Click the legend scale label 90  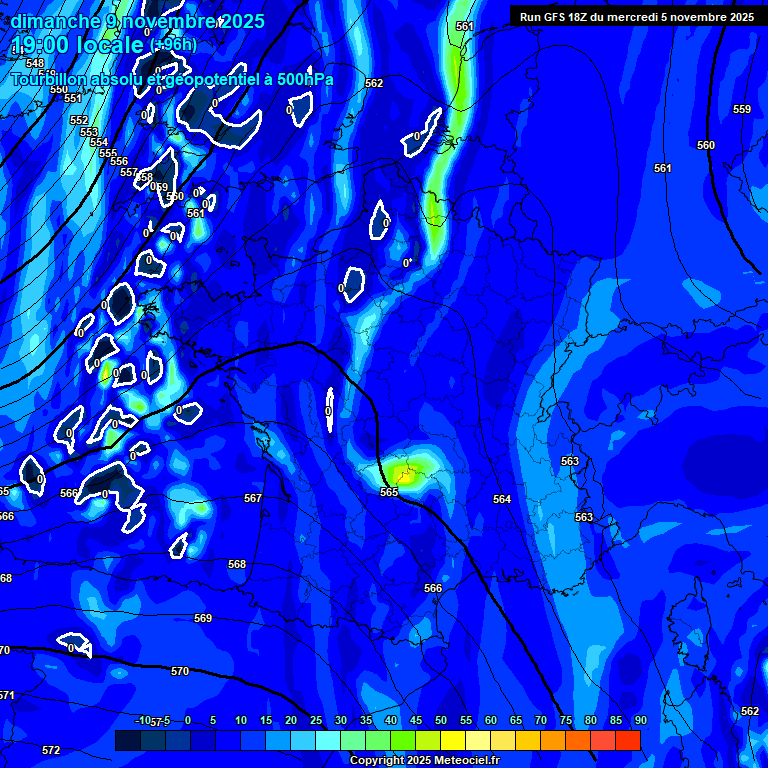coord(640,721)
